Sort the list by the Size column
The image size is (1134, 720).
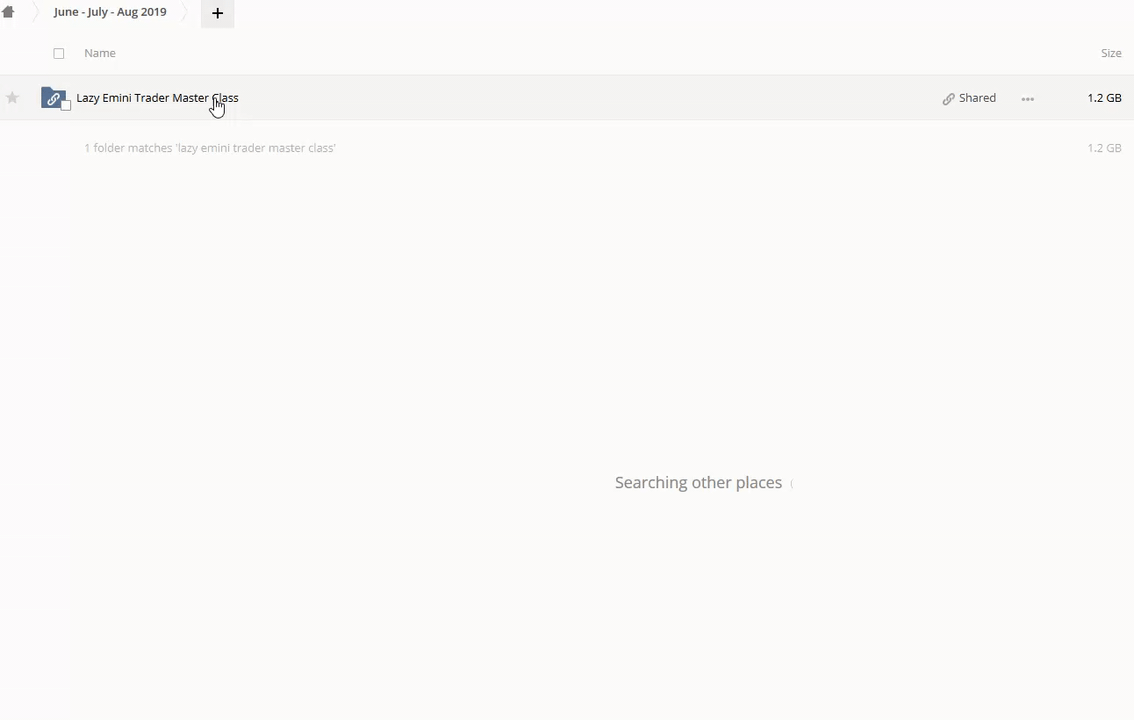[1110, 53]
